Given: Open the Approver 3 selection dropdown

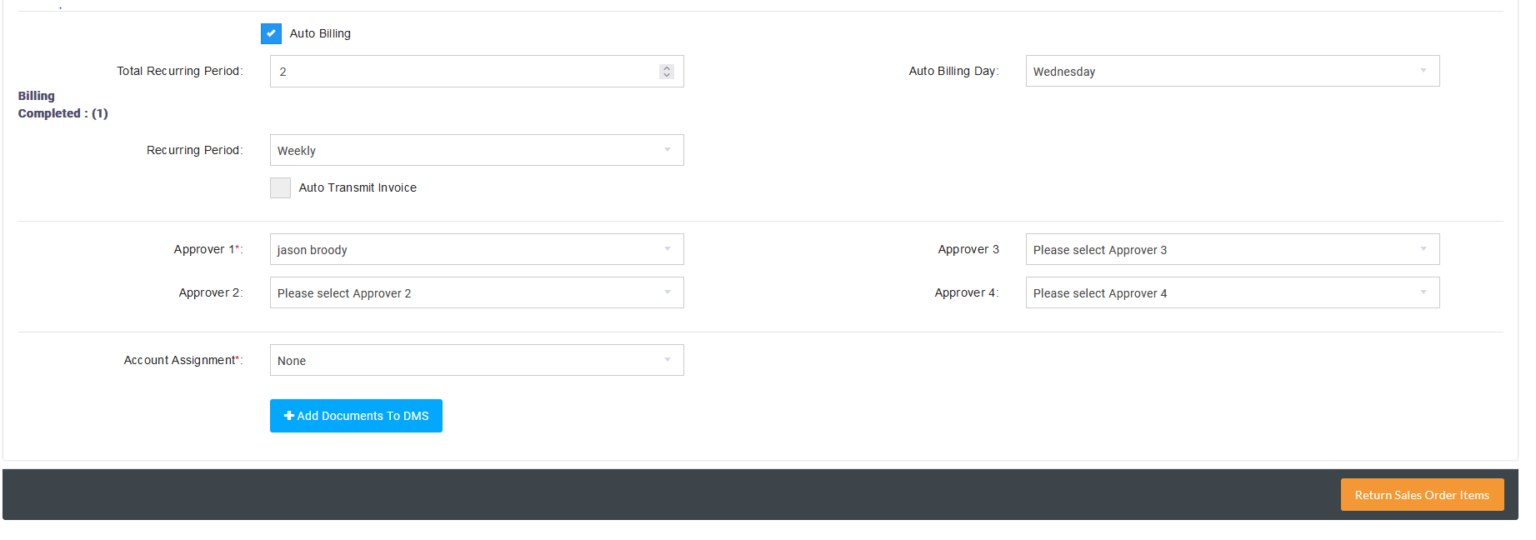Looking at the screenshot, I should [x=1233, y=250].
